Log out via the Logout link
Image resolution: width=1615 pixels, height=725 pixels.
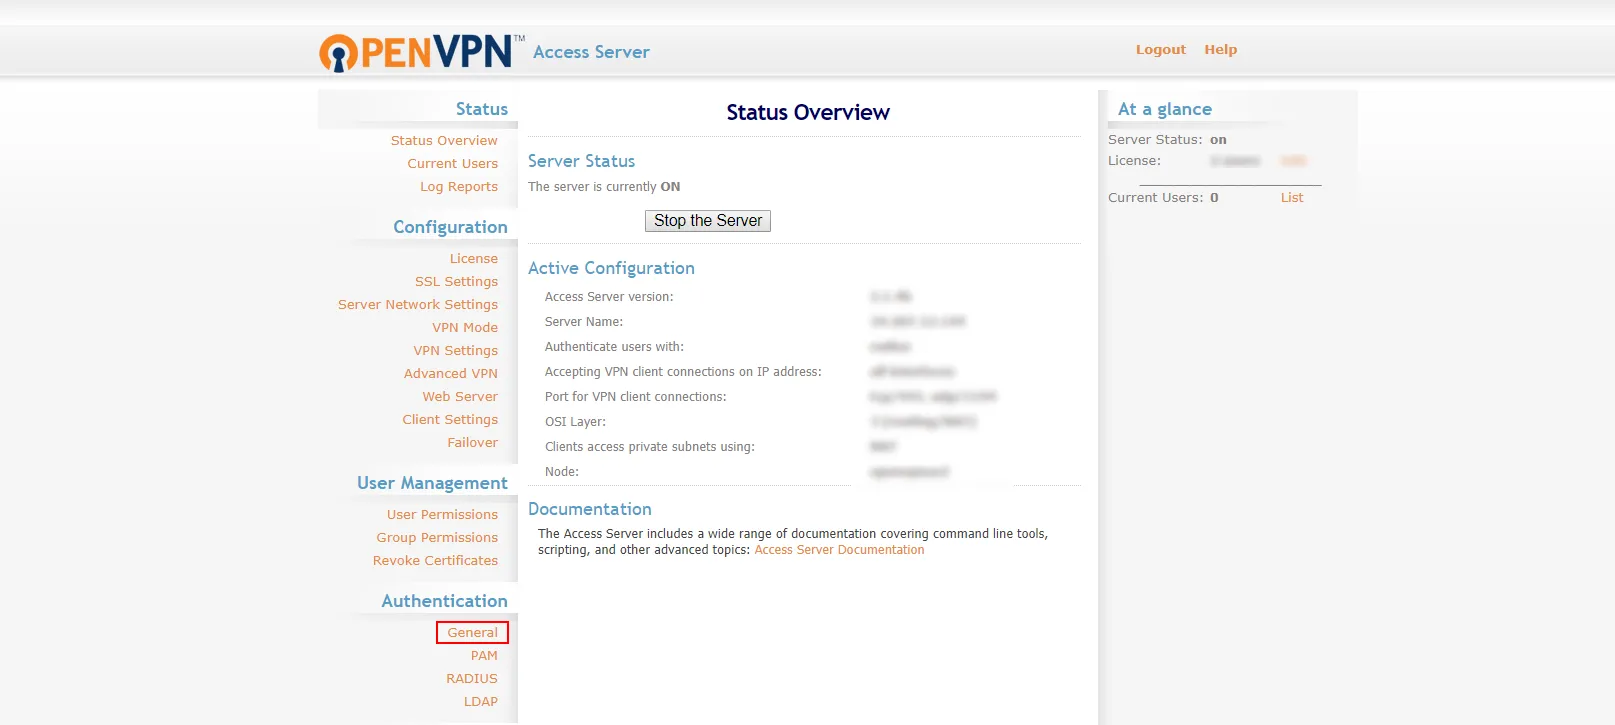coord(1160,50)
